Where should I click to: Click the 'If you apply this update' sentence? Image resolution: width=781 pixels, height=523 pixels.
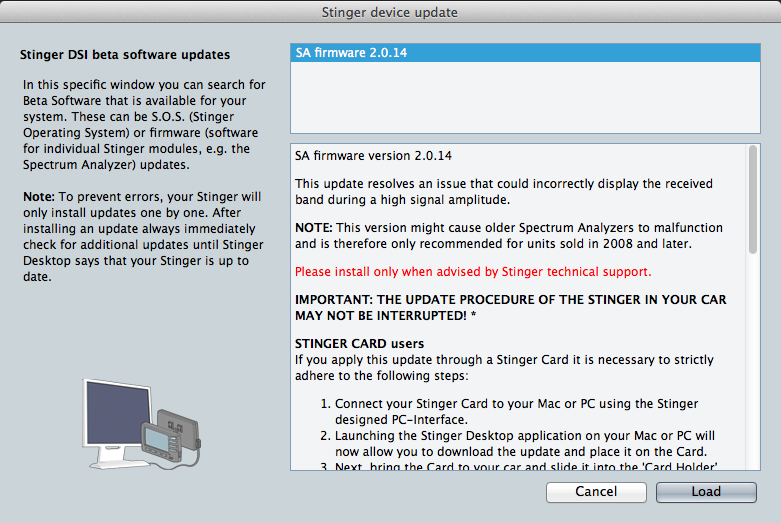(504, 368)
